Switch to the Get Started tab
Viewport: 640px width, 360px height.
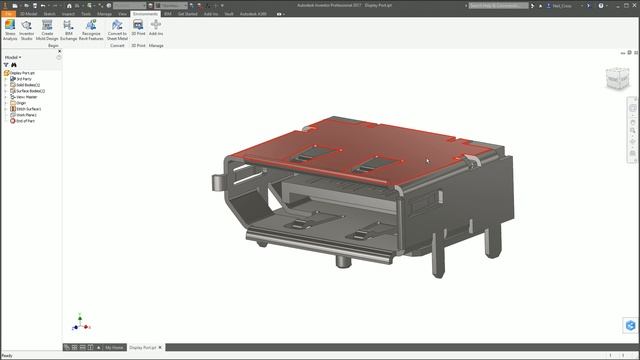pyautogui.click(x=188, y=14)
